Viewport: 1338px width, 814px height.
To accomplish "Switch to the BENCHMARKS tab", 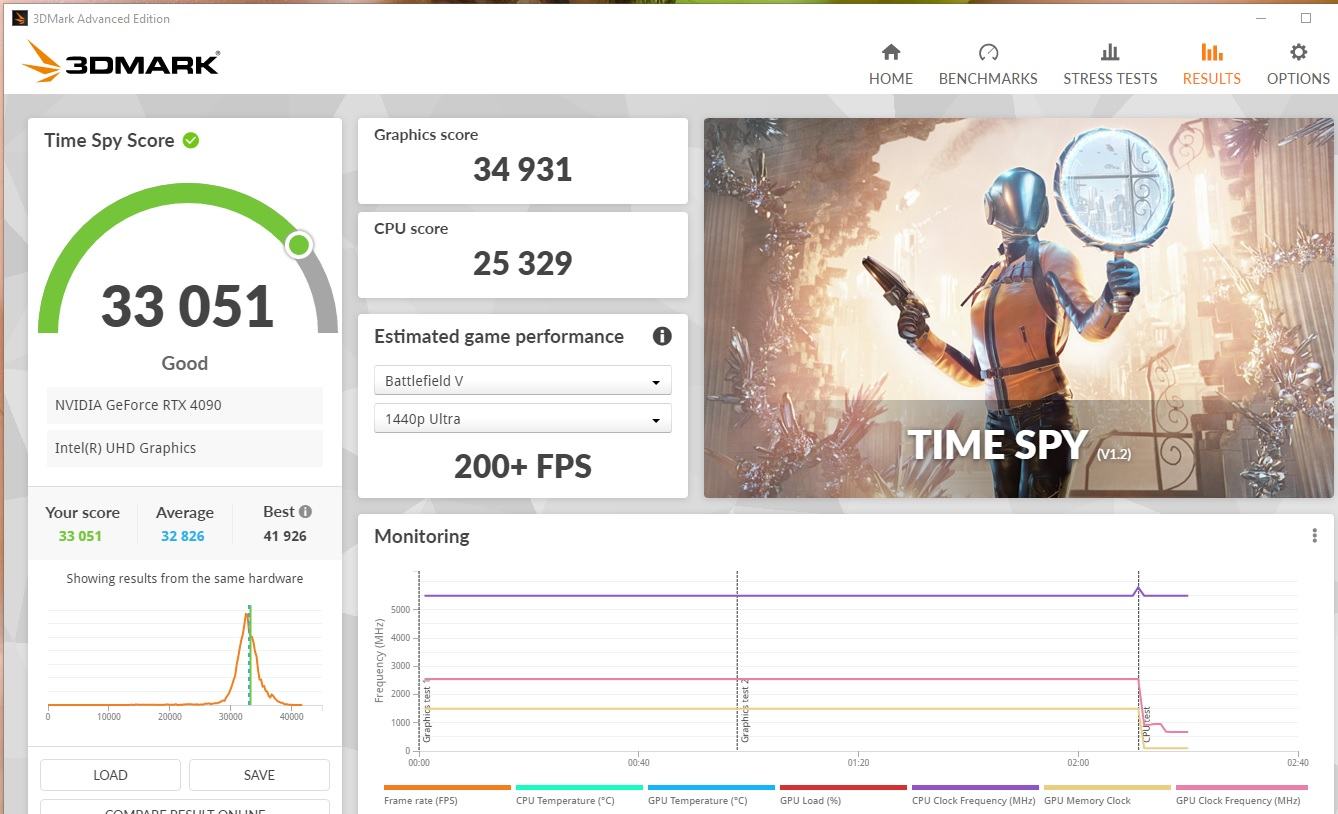I will click(x=988, y=65).
